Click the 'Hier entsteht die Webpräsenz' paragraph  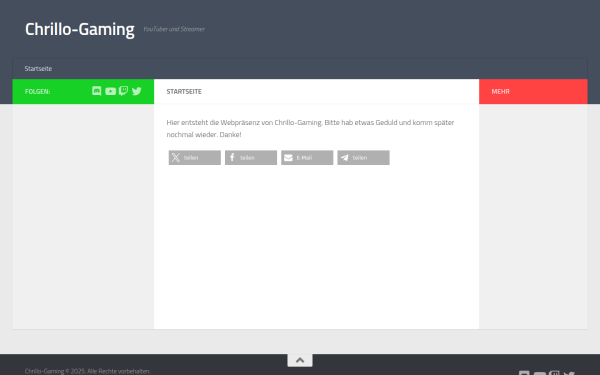click(310, 128)
